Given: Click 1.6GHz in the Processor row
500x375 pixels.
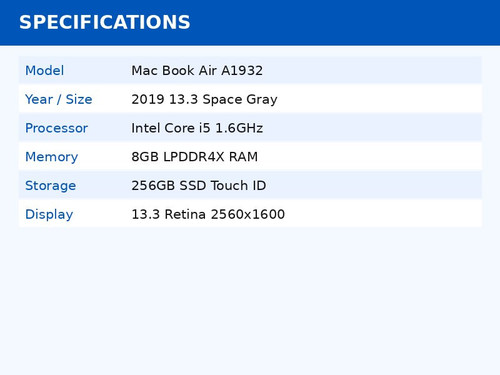Looking at the screenshot, I should 239,128.
